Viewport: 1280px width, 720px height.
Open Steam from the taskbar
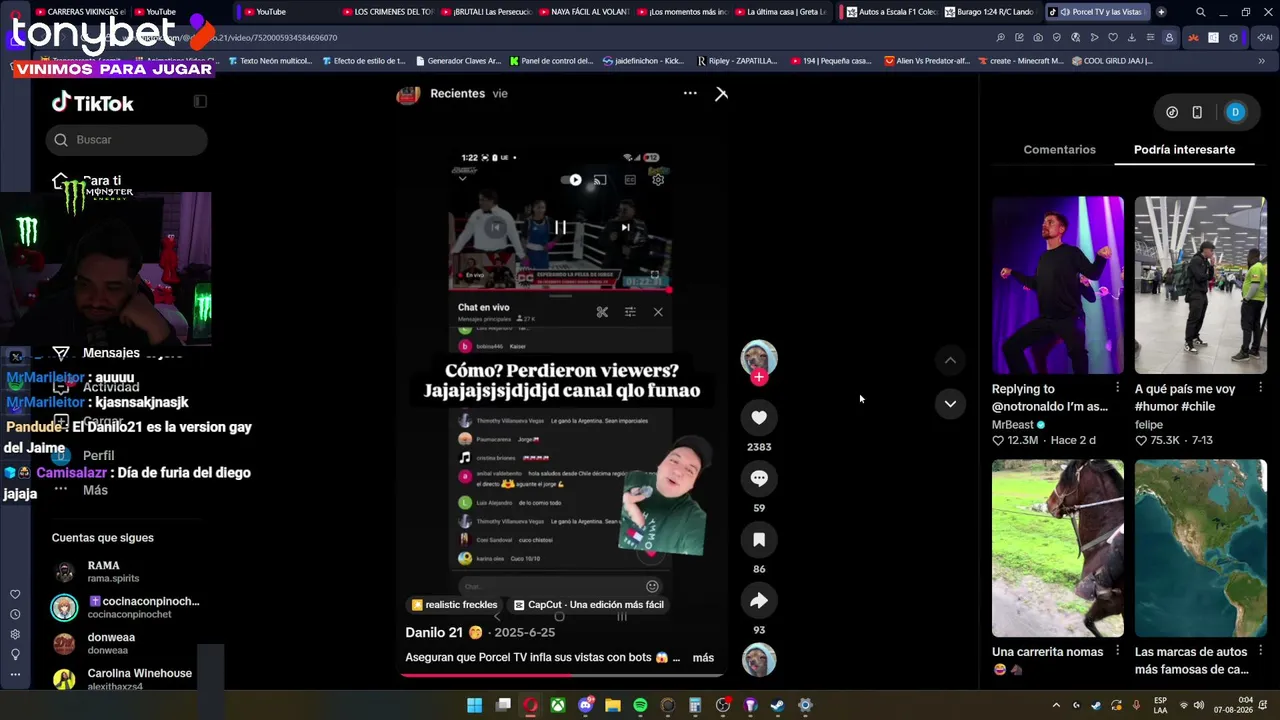pos(778,705)
